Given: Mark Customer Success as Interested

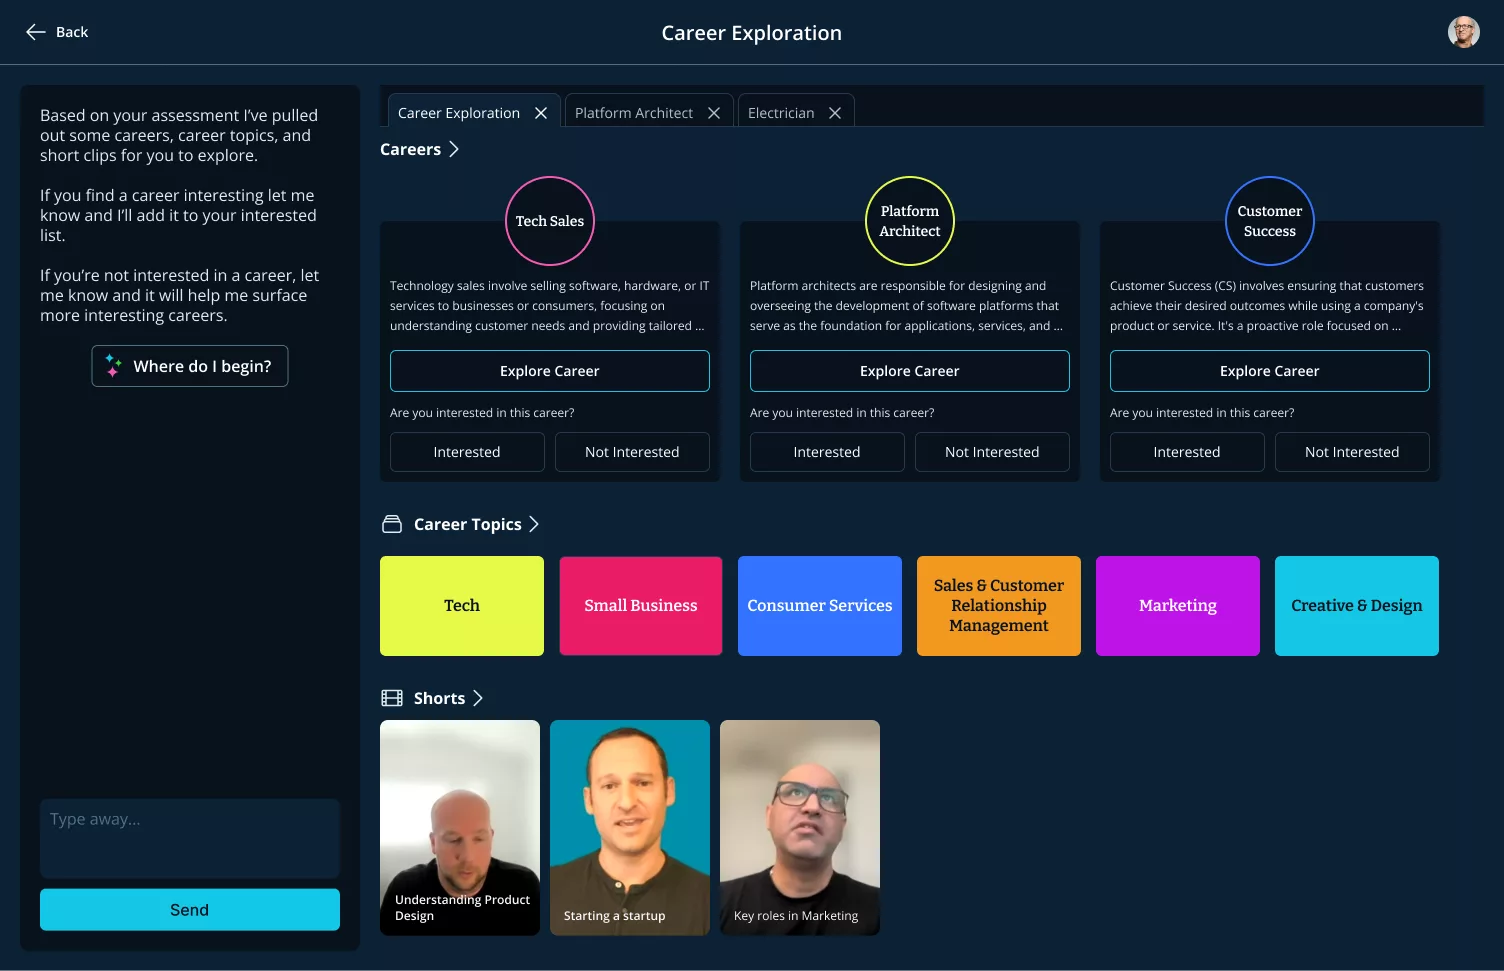Looking at the screenshot, I should tap(1187, 452).
